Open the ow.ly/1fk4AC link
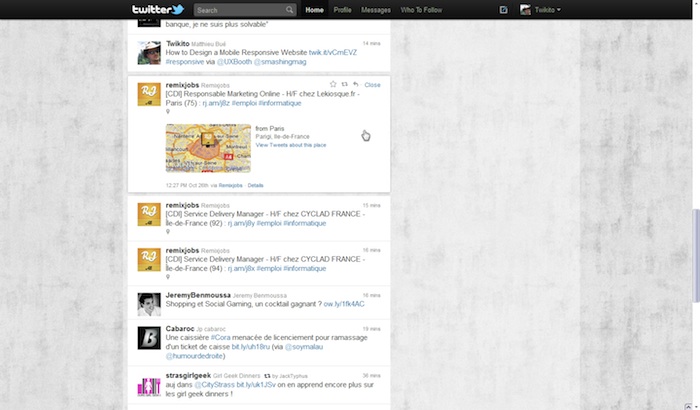This screenshot has width=700, height=410. click(x=343, y=303)
